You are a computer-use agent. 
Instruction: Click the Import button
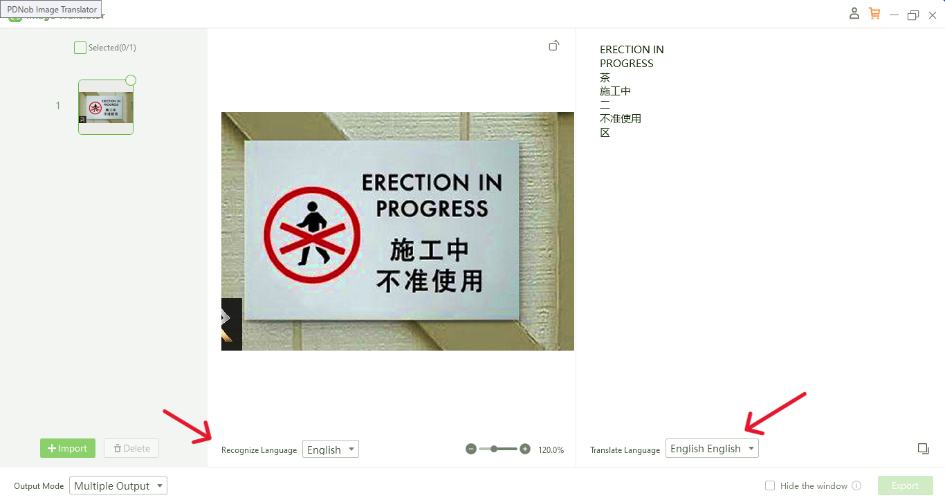click(x=68, y=448)
